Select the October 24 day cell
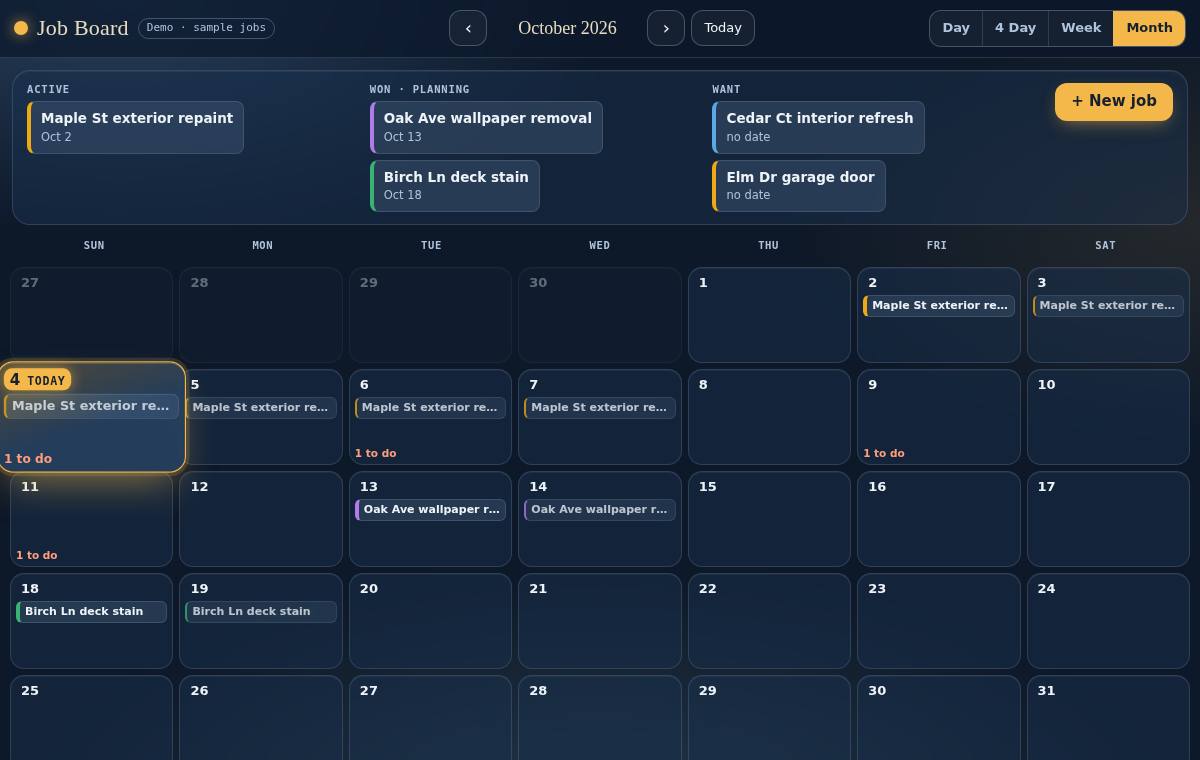 pos(1108,621)
